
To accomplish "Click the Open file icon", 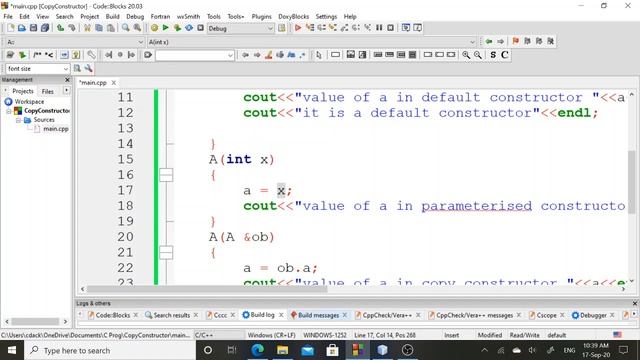I will pos(22,28).
